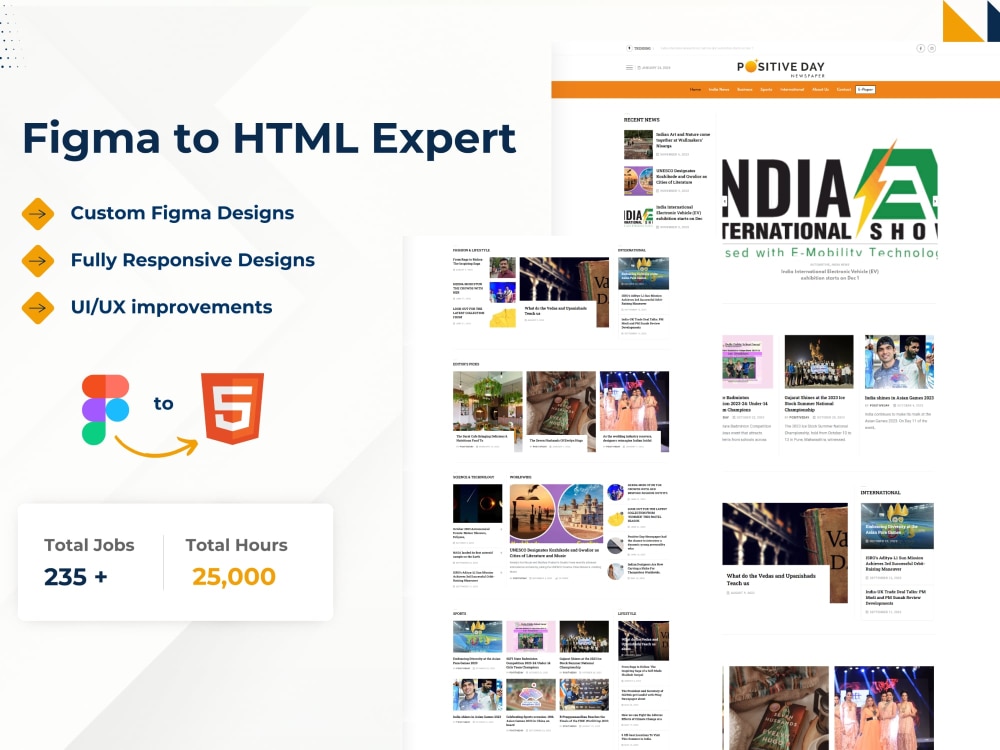Click the Instagram icon in top bar
This screenshot has height=750, width=1000.
[932, 48]
